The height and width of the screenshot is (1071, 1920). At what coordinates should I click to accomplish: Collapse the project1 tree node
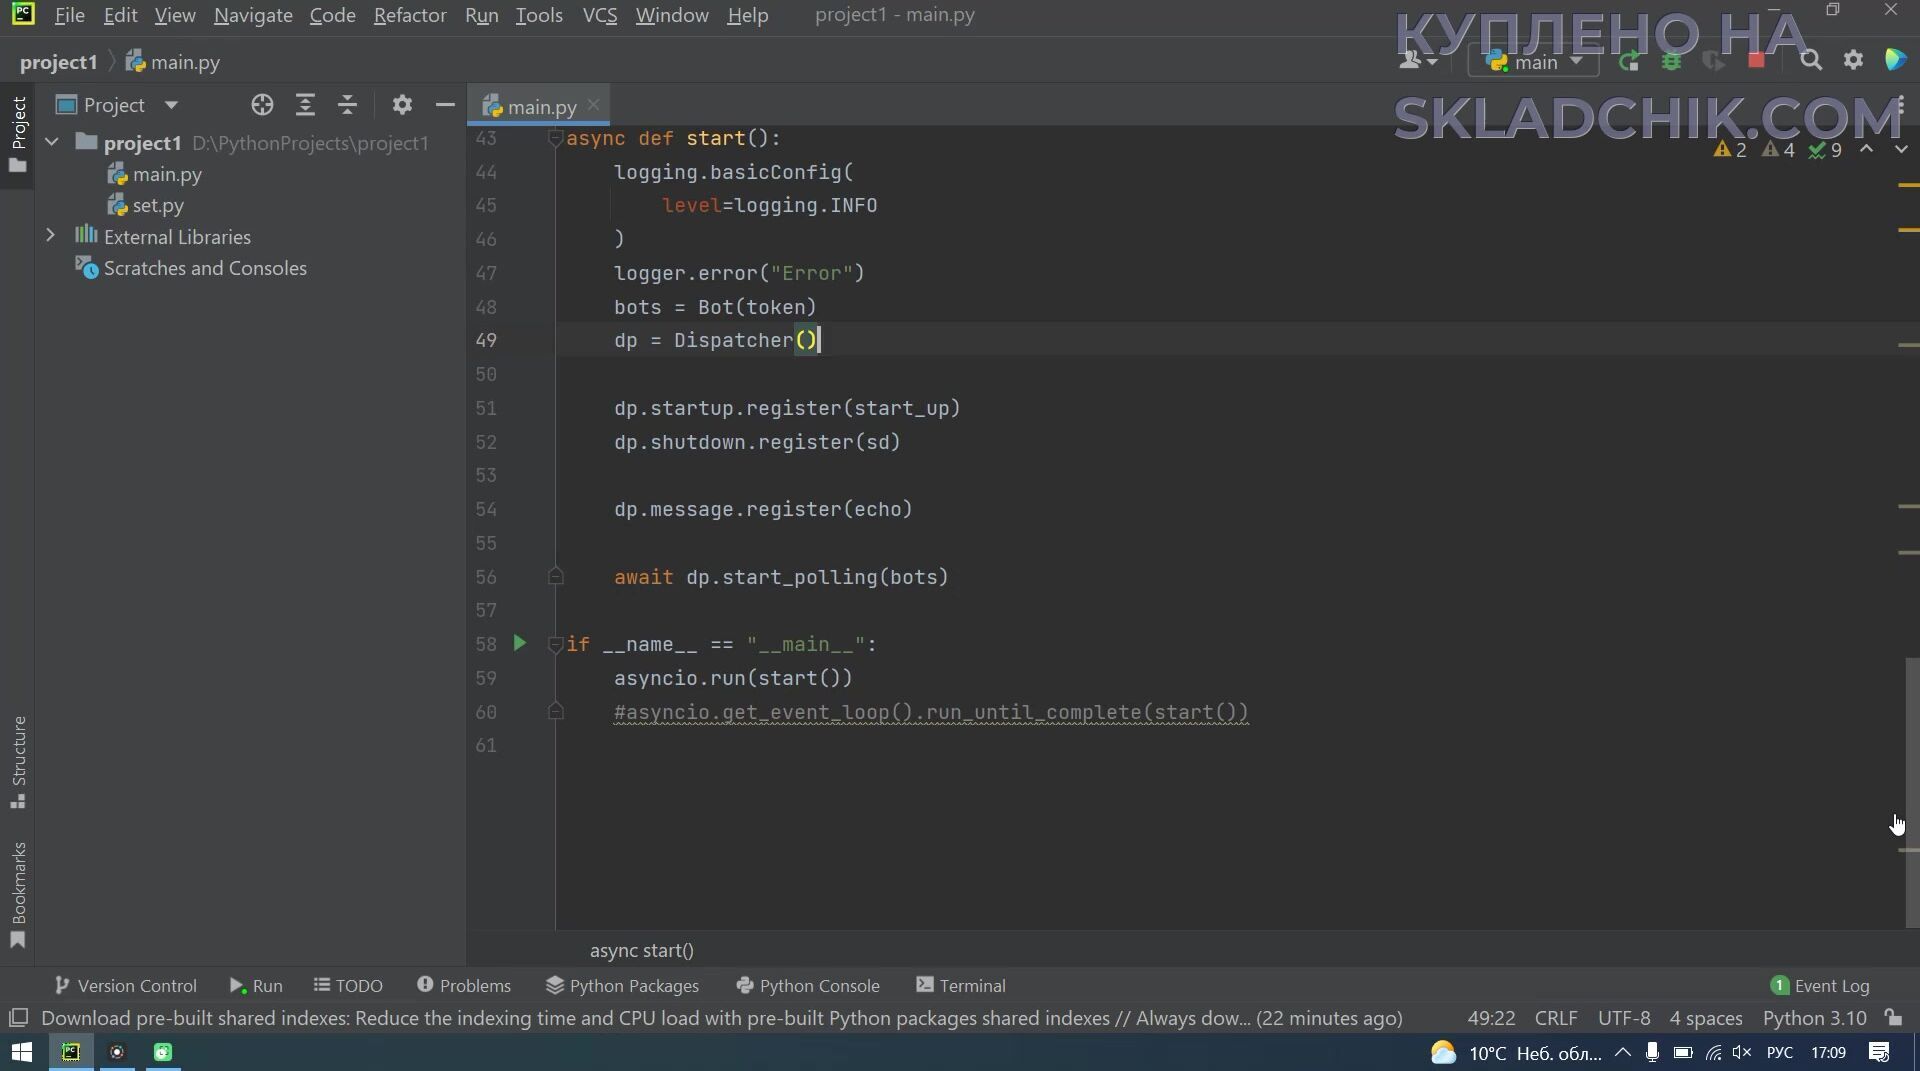52,142
